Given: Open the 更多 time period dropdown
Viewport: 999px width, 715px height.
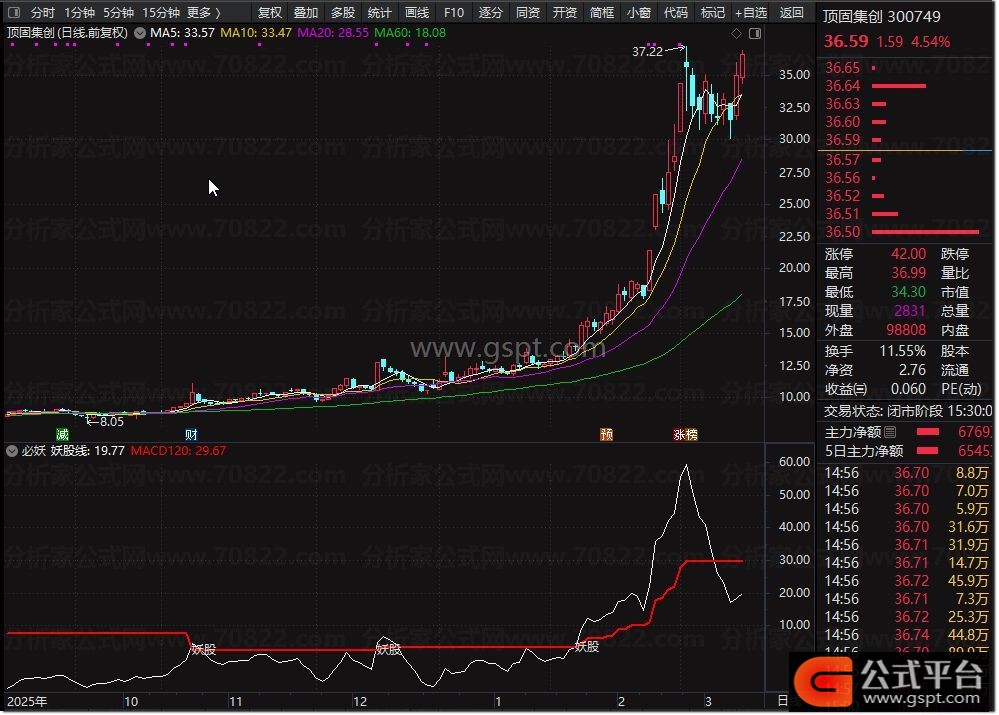Looking at the screenshot, I should 203,13.
